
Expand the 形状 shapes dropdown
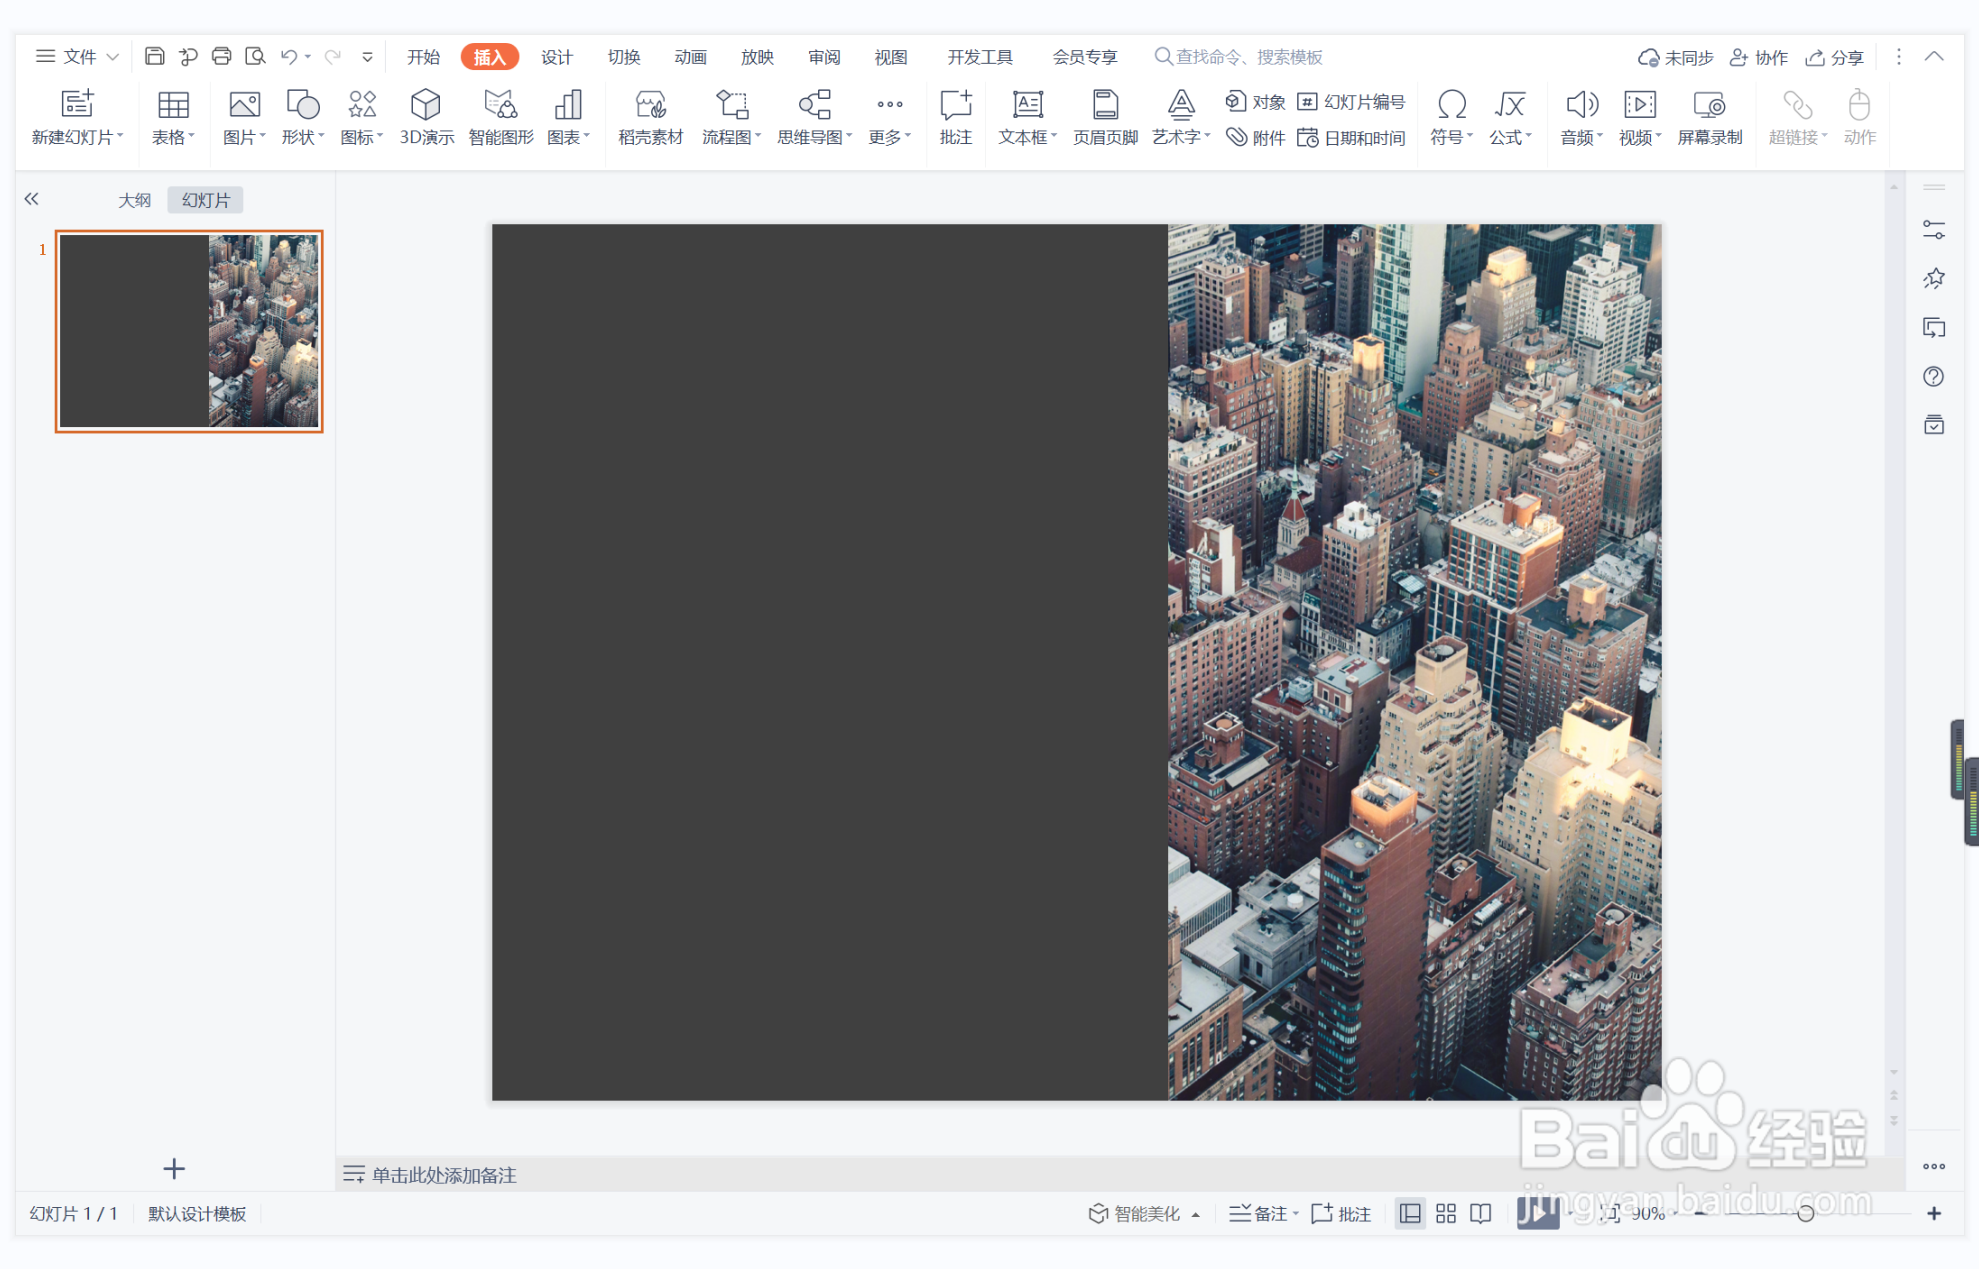point(321,137)
